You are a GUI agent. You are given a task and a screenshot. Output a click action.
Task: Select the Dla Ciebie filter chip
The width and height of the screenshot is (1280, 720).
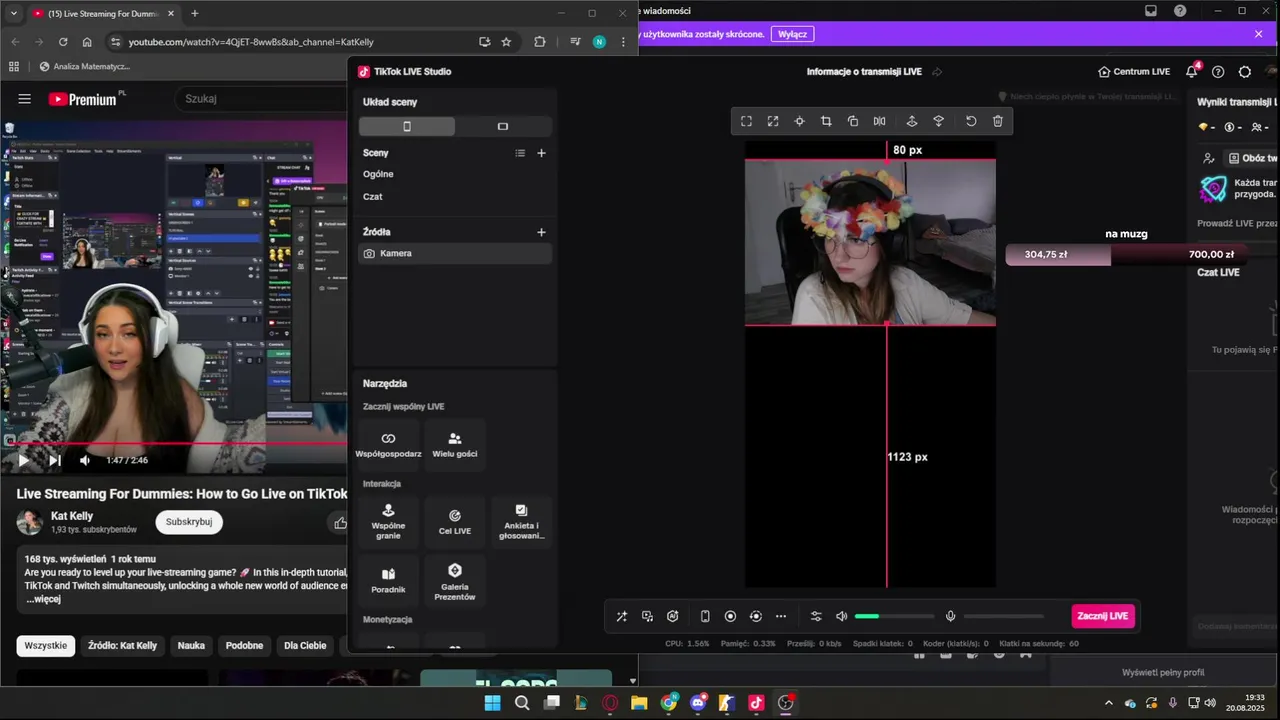(305, 646)
